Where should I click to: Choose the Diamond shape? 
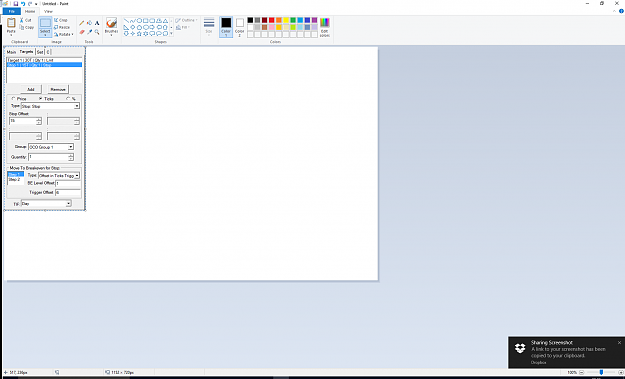pos(133,27)
